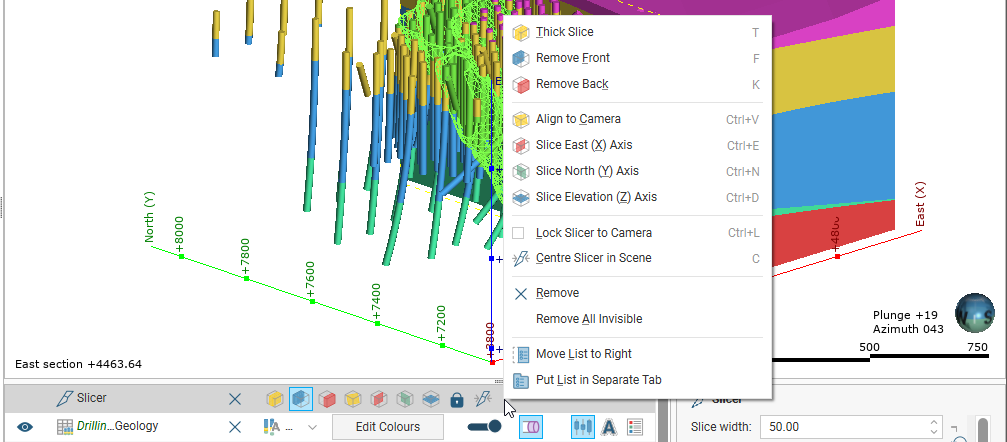Click the lock slicer padlock icon
Viewport: 1007px width, 442px height.
[x=456, y=399]
